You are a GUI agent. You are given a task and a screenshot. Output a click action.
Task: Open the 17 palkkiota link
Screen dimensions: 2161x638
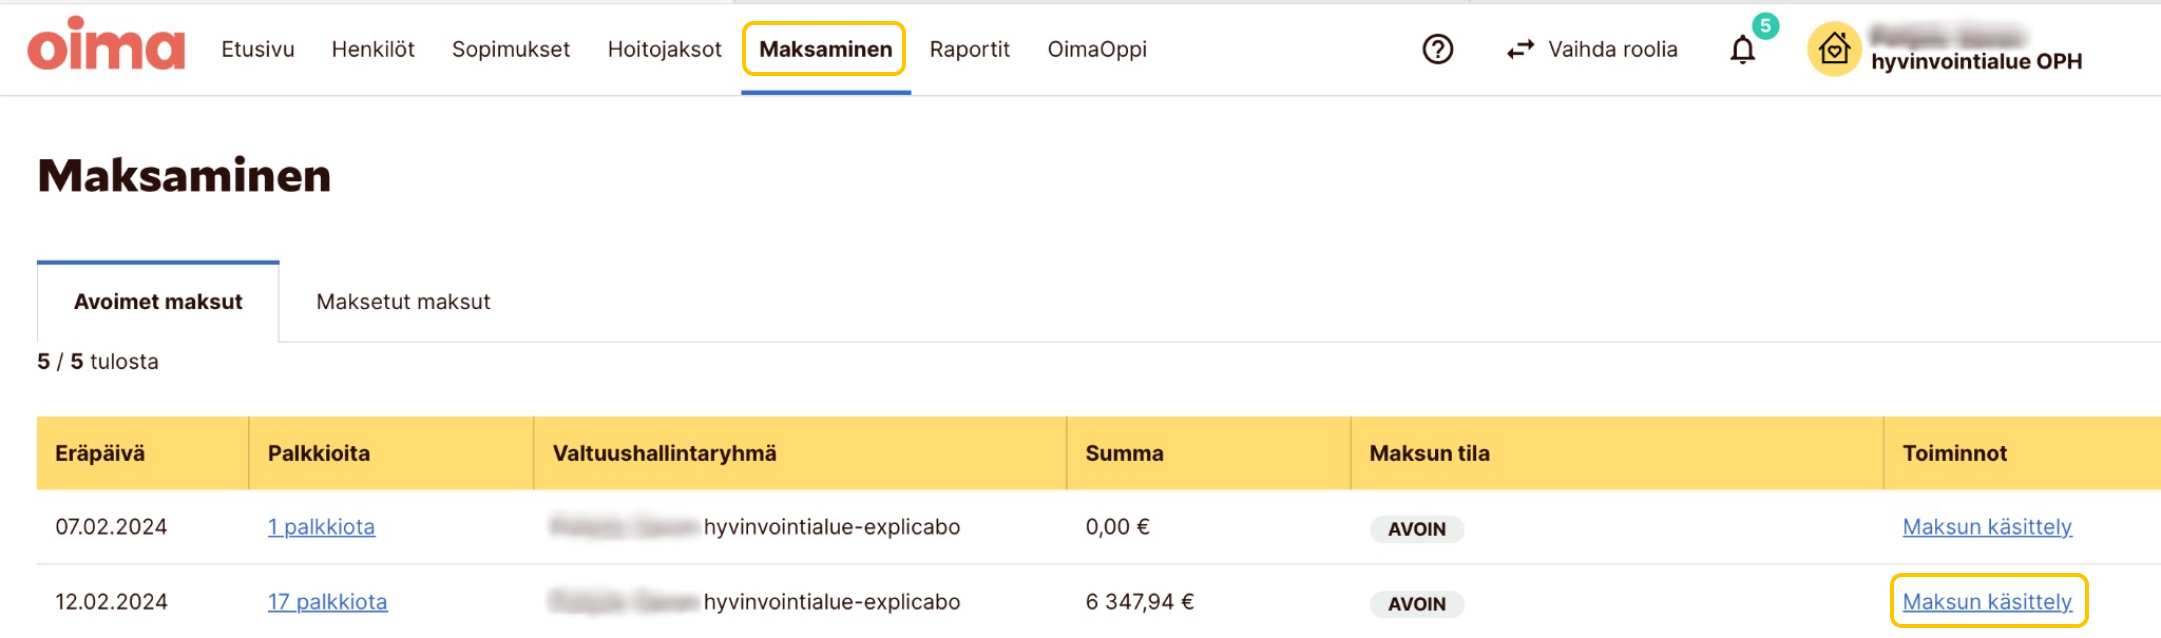click(327, 602)
